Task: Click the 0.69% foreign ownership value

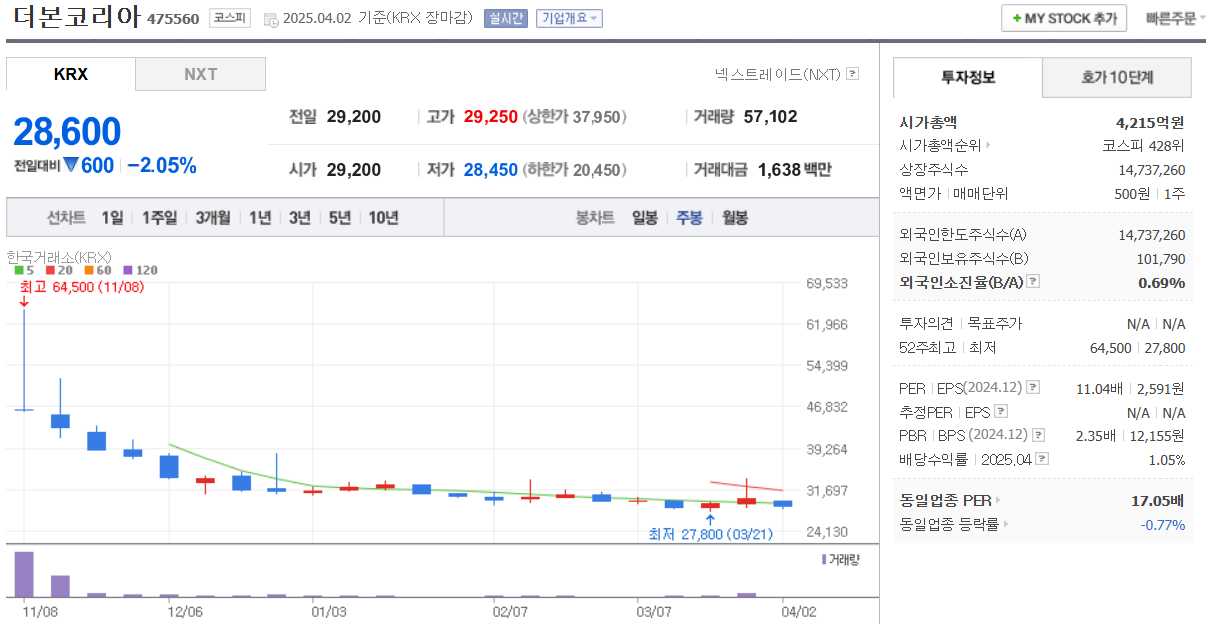Action: pos(1162,283)
